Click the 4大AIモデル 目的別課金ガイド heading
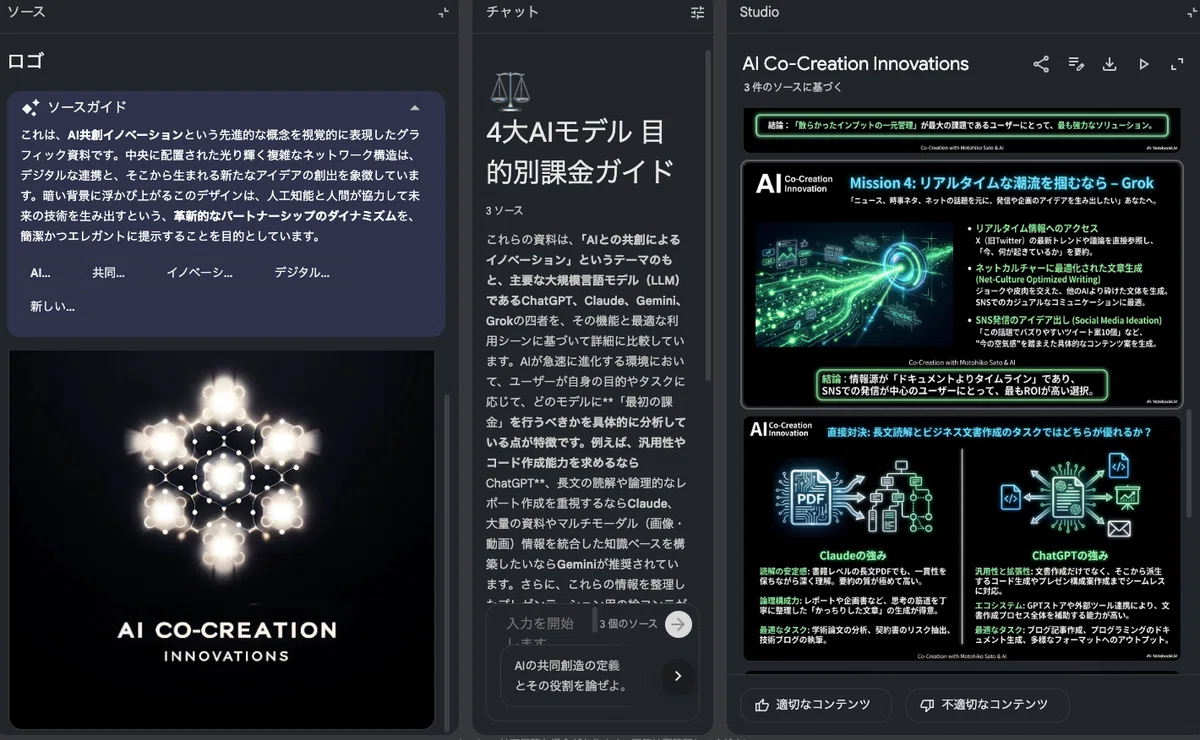The width and height of the screenshot is (1200, 740). tap(579, 151)
